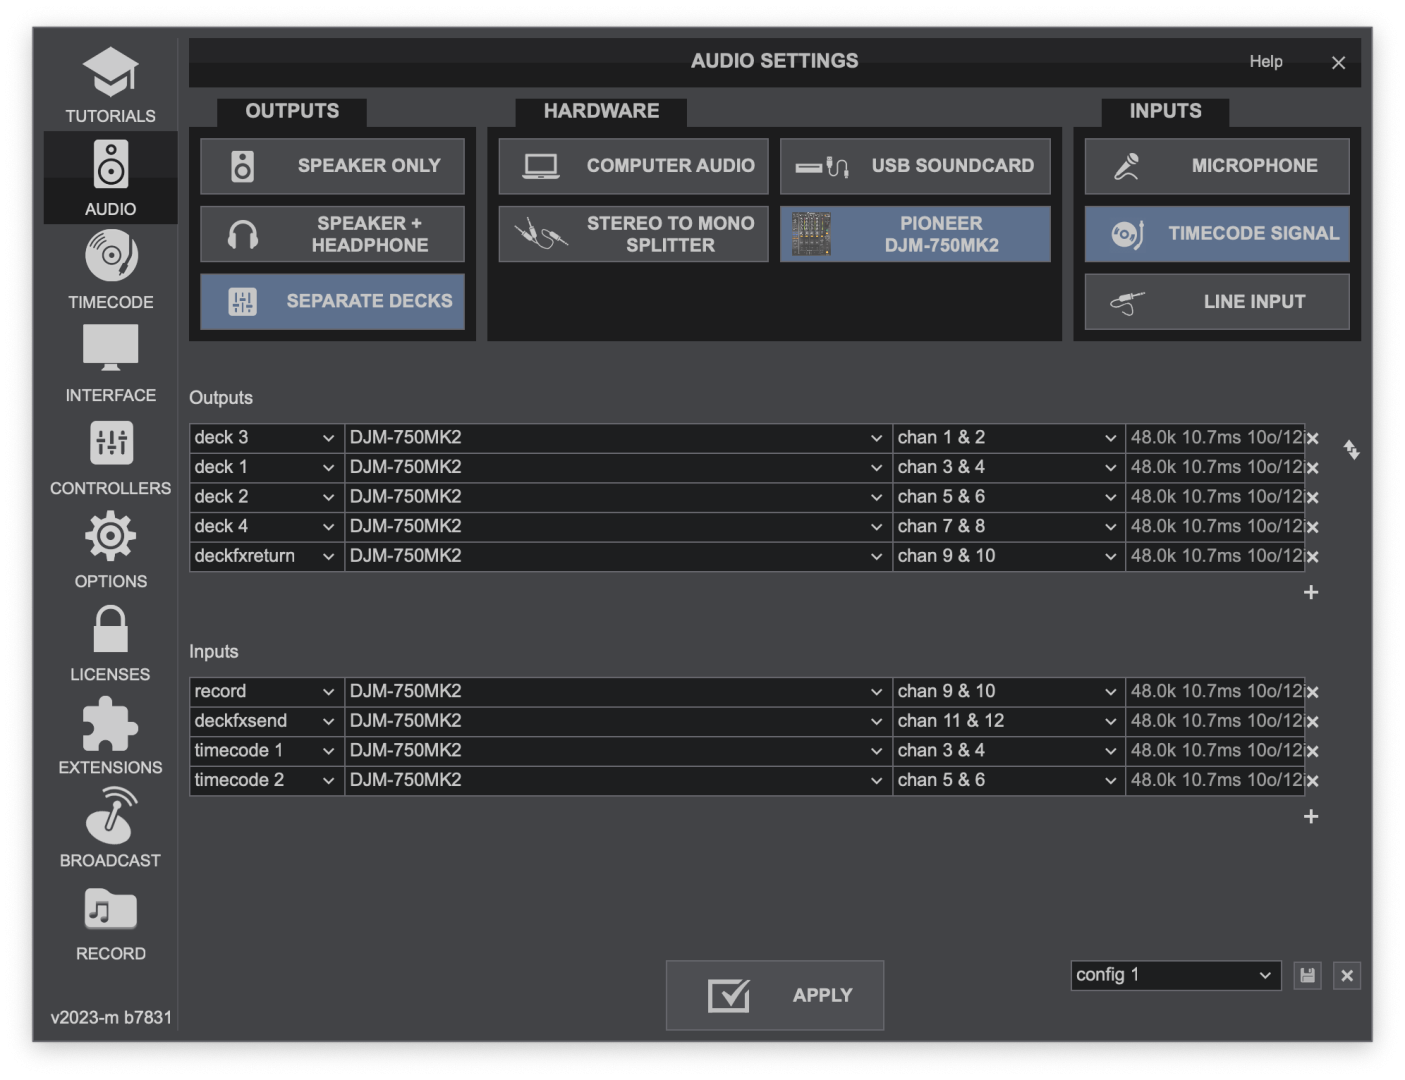Image resolution: width=1405 pixels, height=1080 pixels.
Task: Remove the deckfxreturn output row
Action: pos(1312,556)
